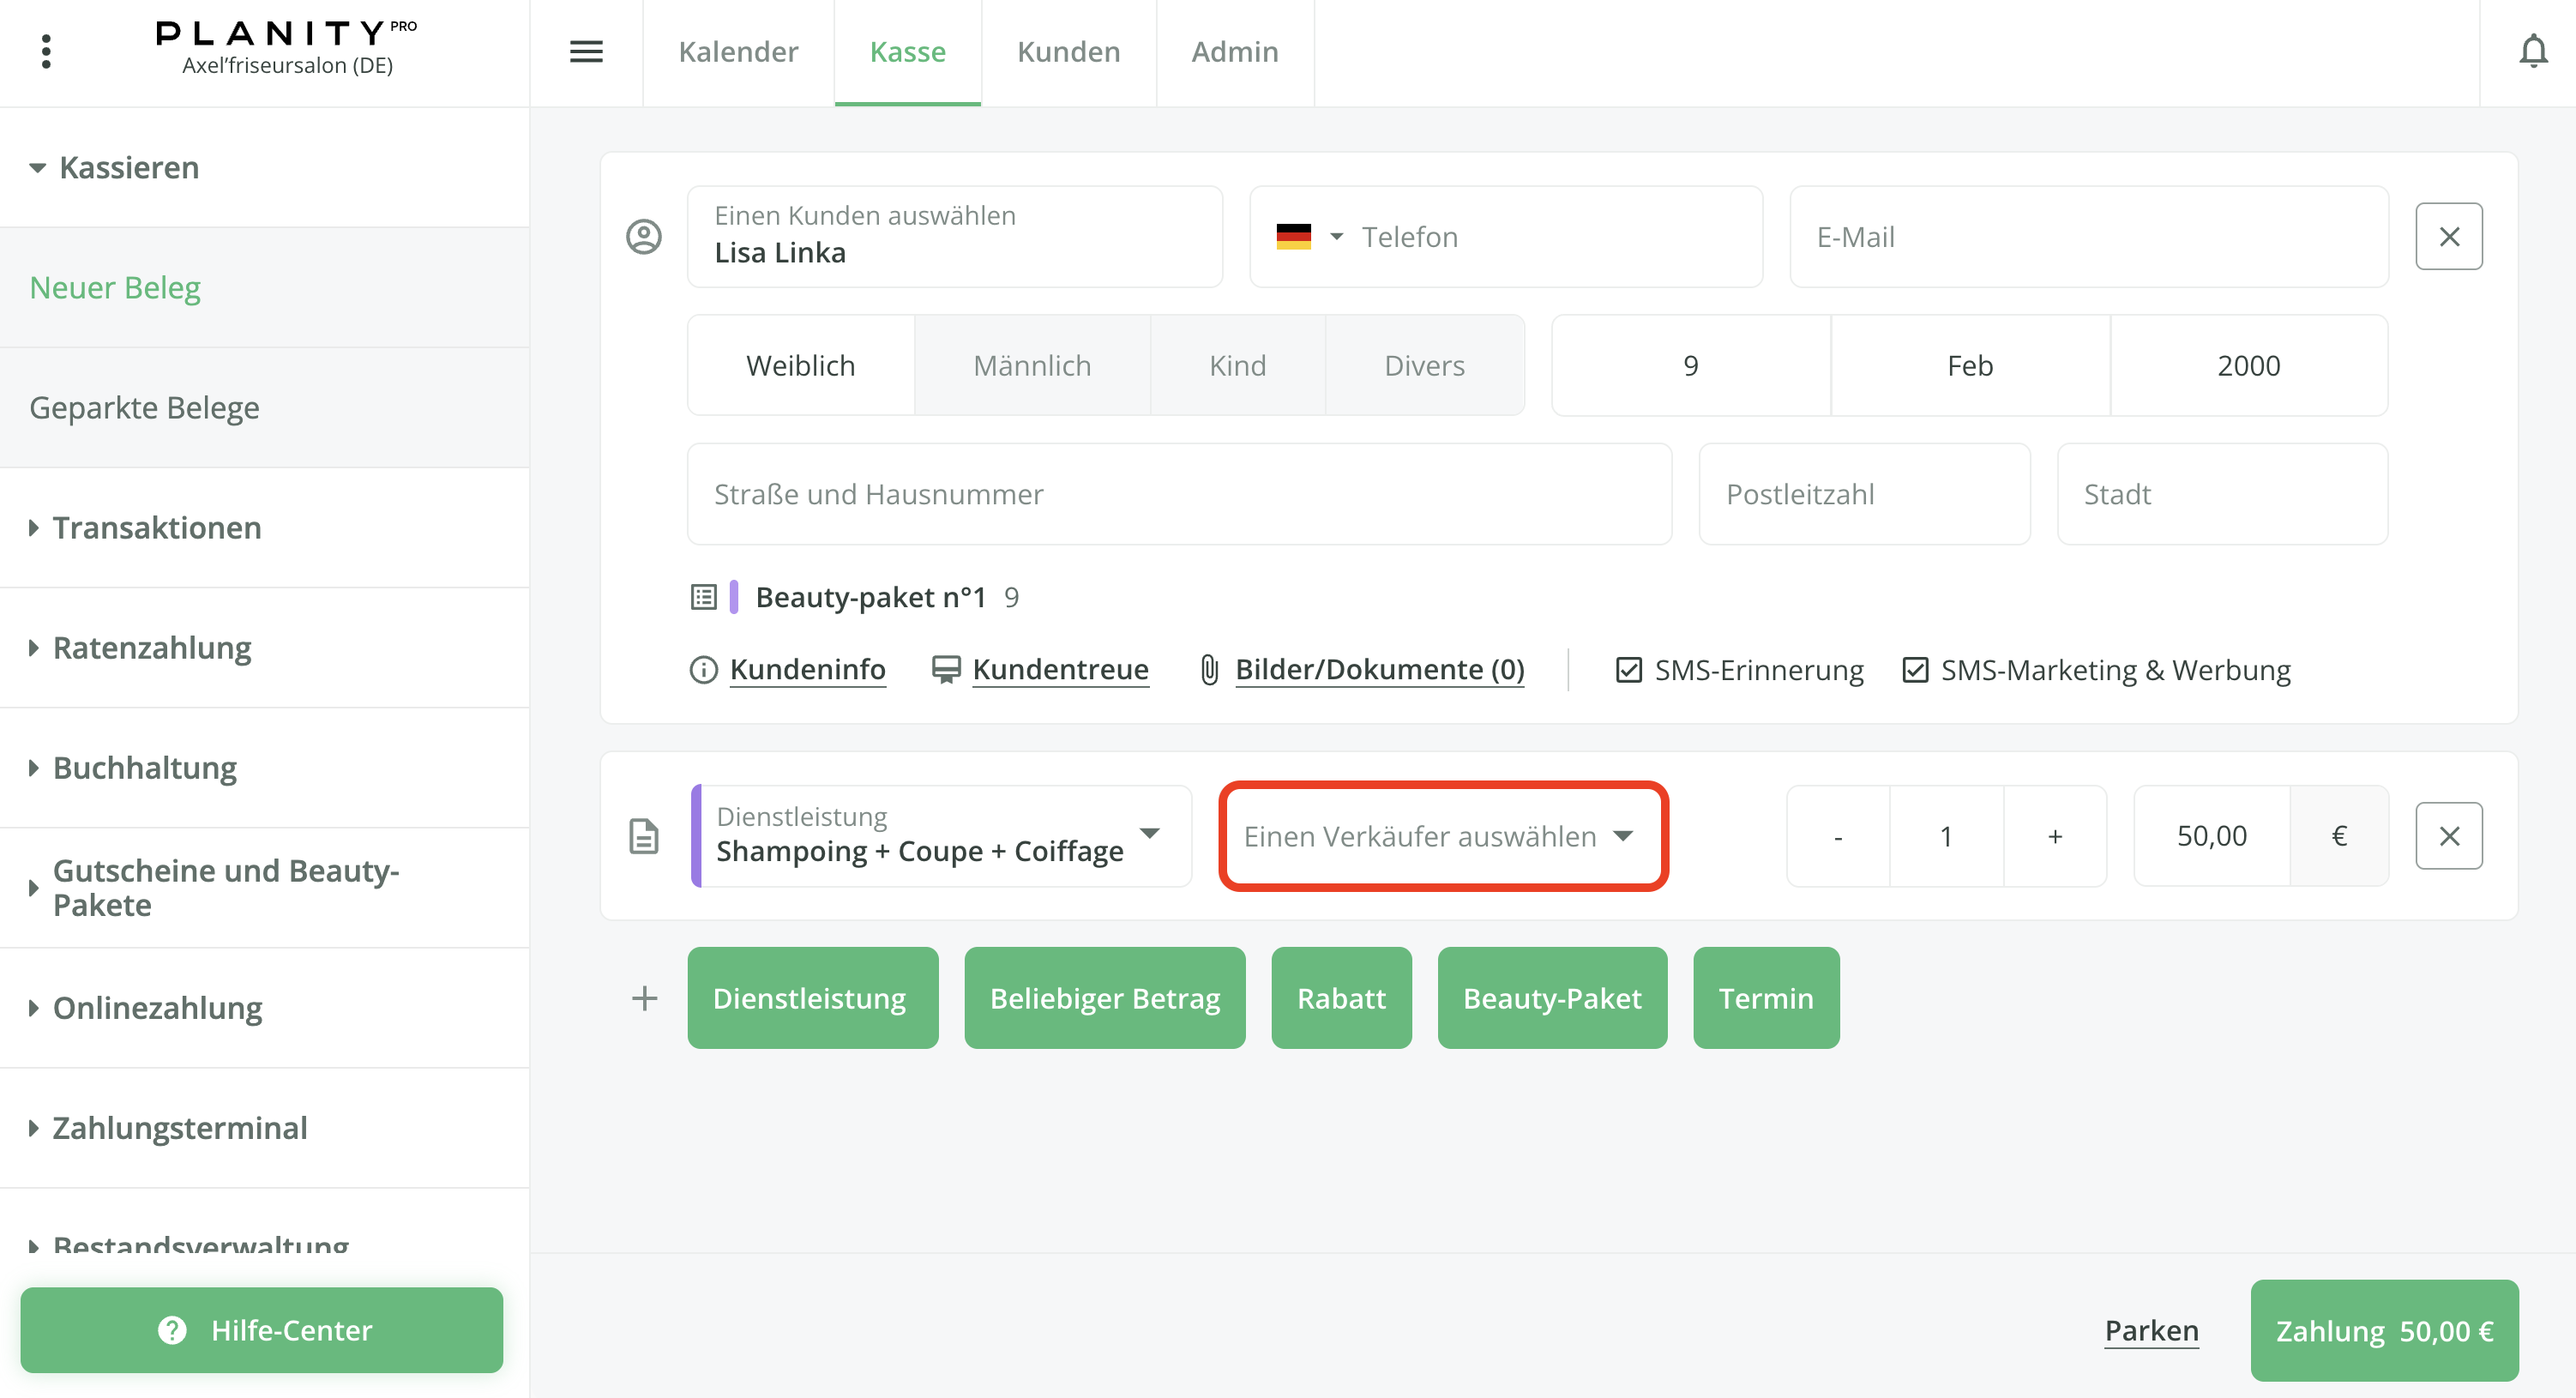Click the Beauty-paket list icon
The height and width of the screenshot is (1398, 2576).
(704, 597)
